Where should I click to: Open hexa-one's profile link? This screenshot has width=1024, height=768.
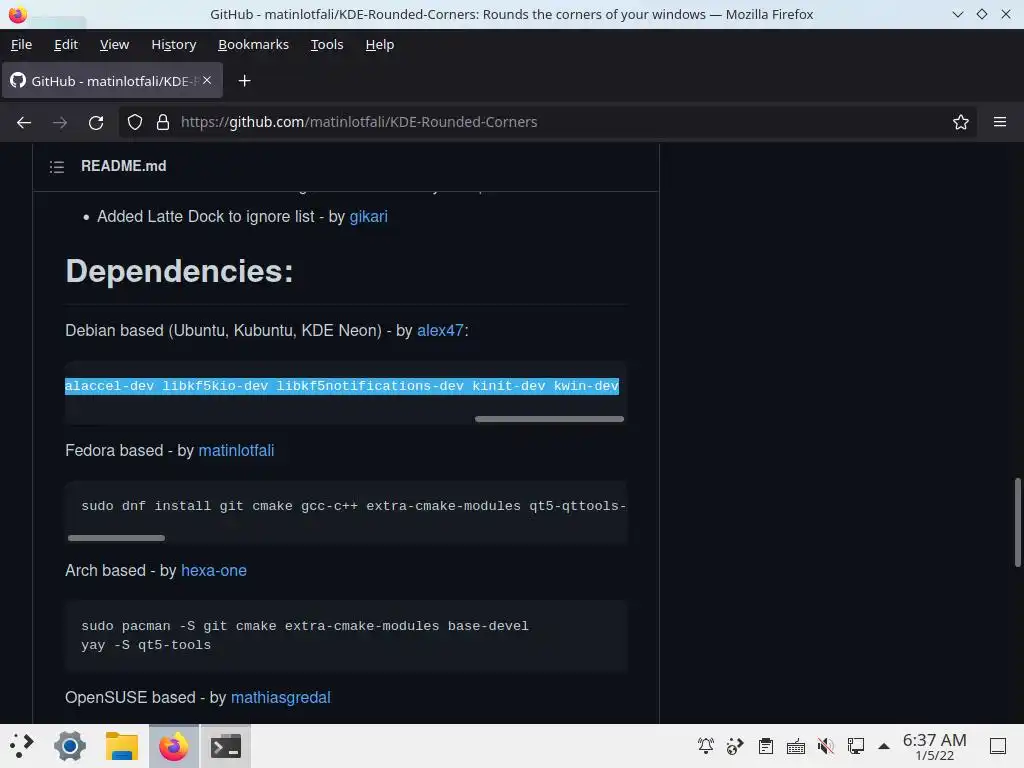pyautogui.click(x=214, y=571)
